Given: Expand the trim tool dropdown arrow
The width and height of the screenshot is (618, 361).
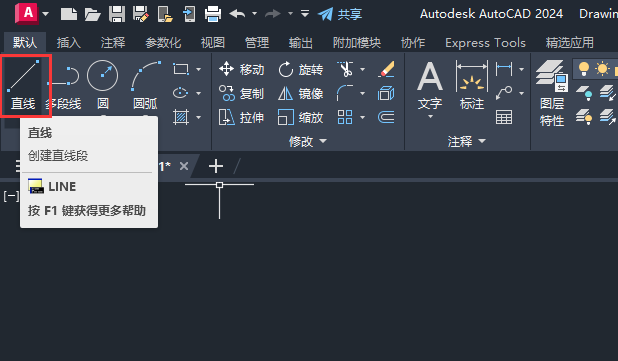Looking at the screenshot, I should [x=363, y=69].
